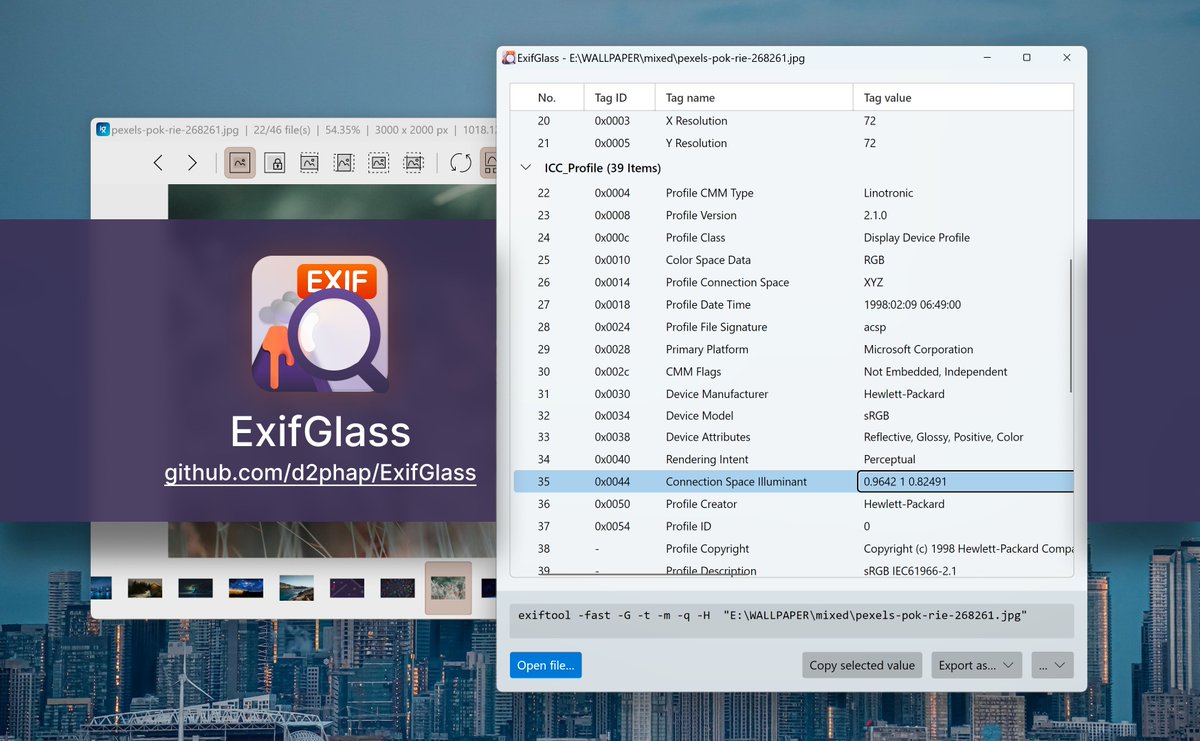
Task: Click the large ExifGlass magnifier logo
Action: (319, 324)
